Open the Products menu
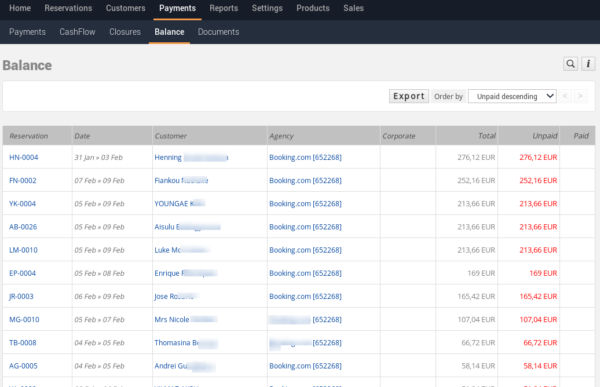This screenshot has height=387, width=600. coord(313,8)
